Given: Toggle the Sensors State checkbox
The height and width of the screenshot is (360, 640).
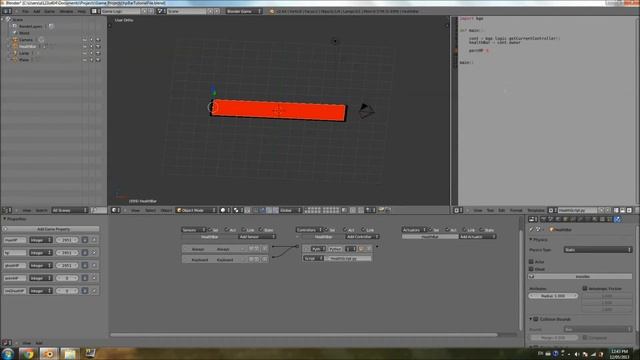Looking at the screenshot, I should coord(266,230).
